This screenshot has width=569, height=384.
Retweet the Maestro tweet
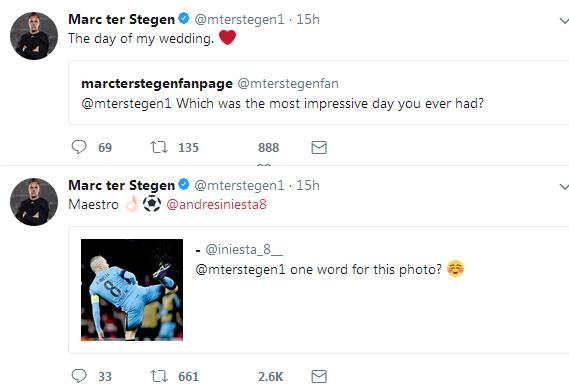pyautogui.click(x=159, y=376)
